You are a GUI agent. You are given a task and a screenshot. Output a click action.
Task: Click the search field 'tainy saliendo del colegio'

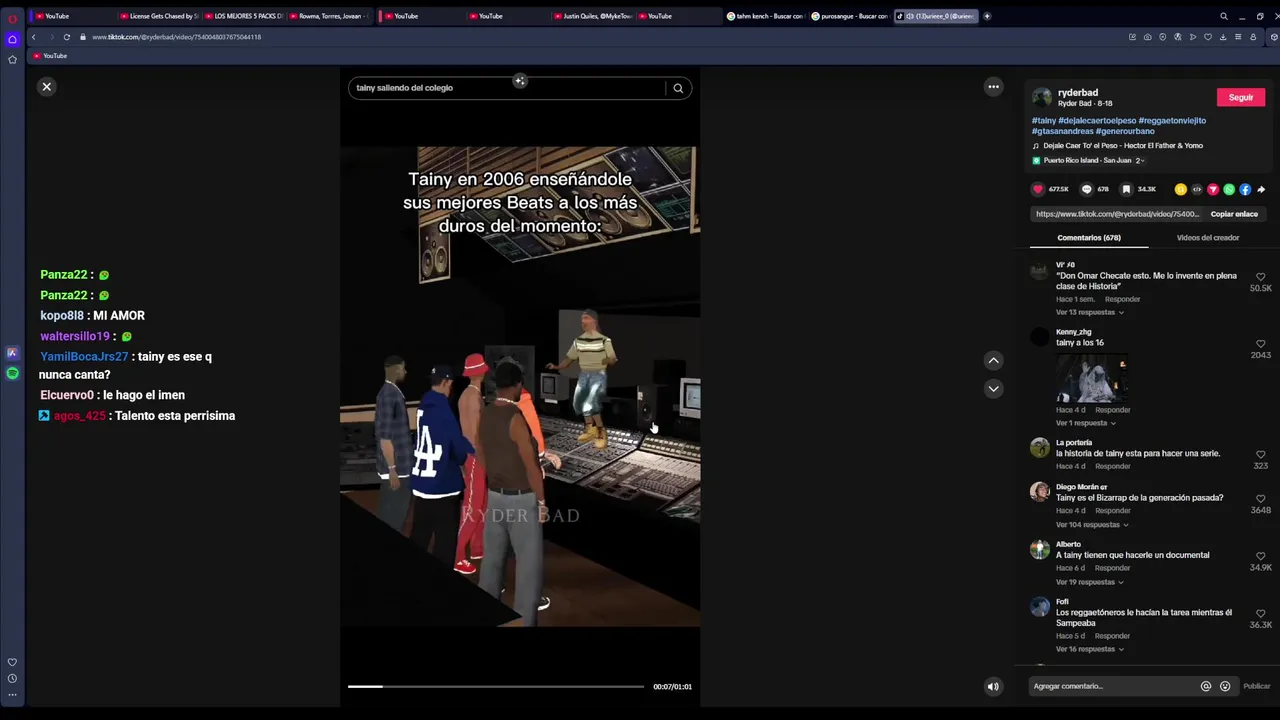(508, 88)
